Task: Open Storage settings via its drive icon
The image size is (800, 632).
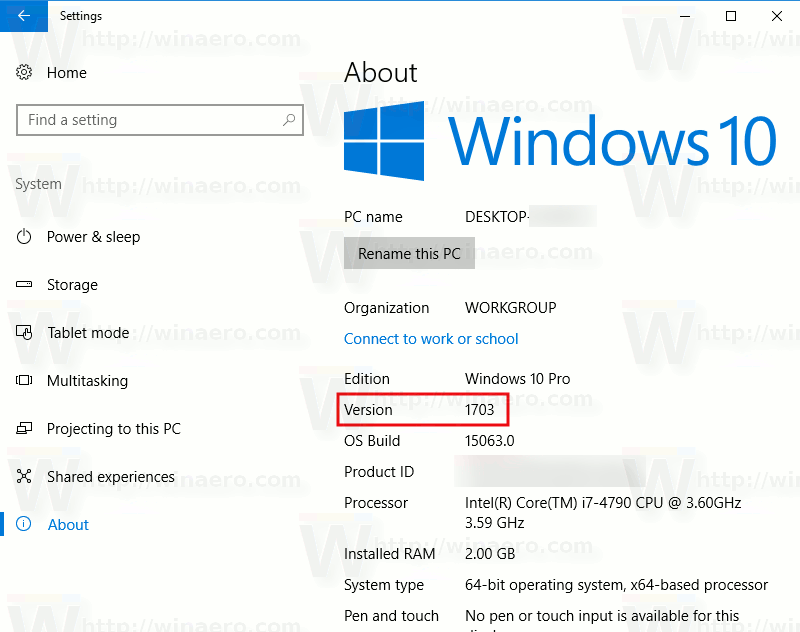Action: pos(24,285)
